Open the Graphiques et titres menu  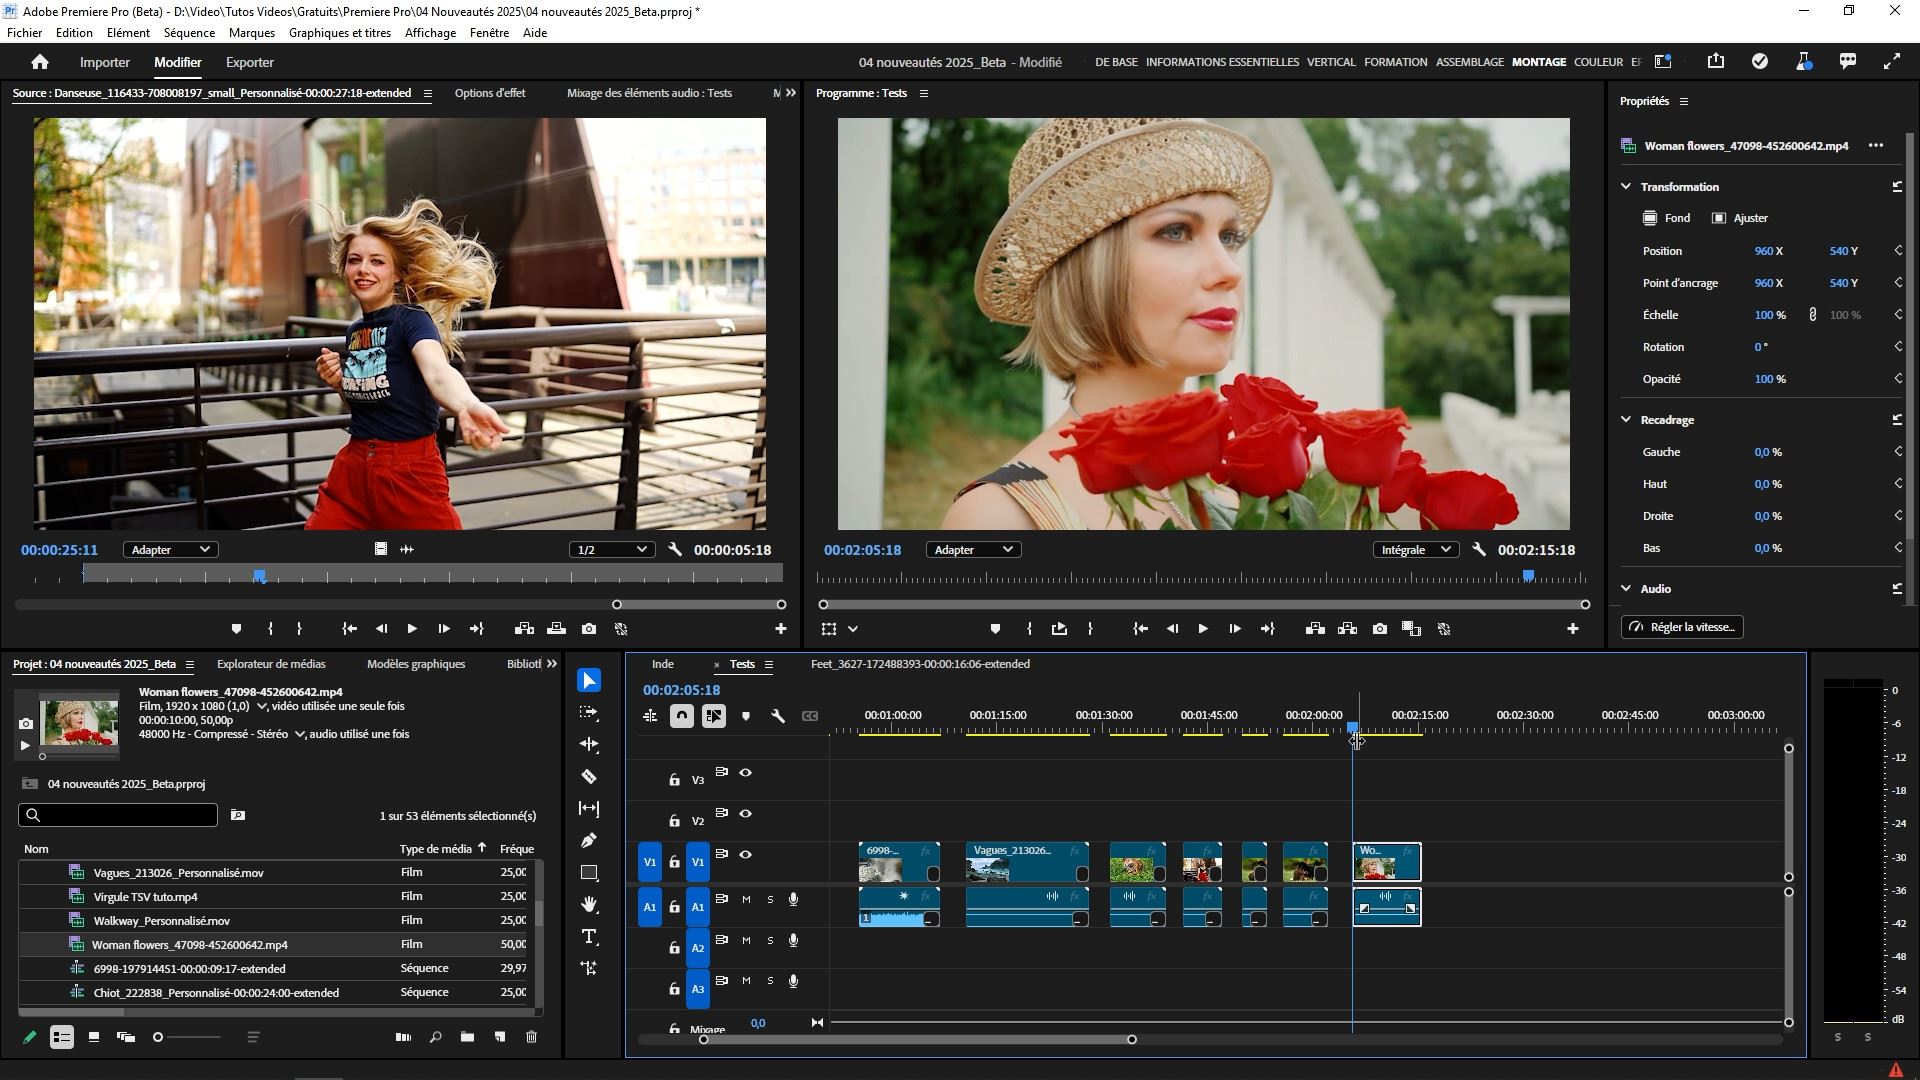tap(340, 33)
